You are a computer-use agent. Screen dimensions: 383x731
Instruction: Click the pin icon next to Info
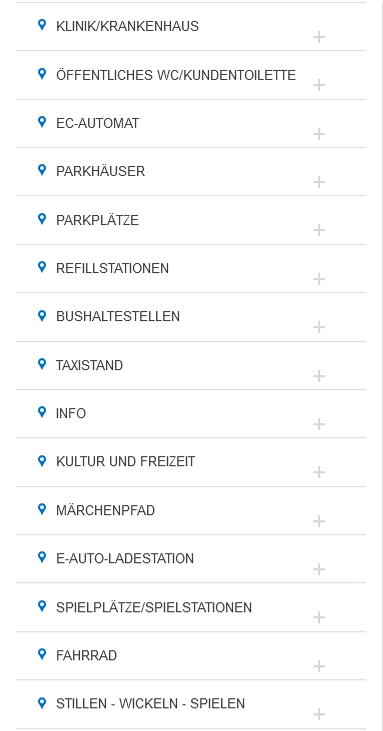pos(42,412)
